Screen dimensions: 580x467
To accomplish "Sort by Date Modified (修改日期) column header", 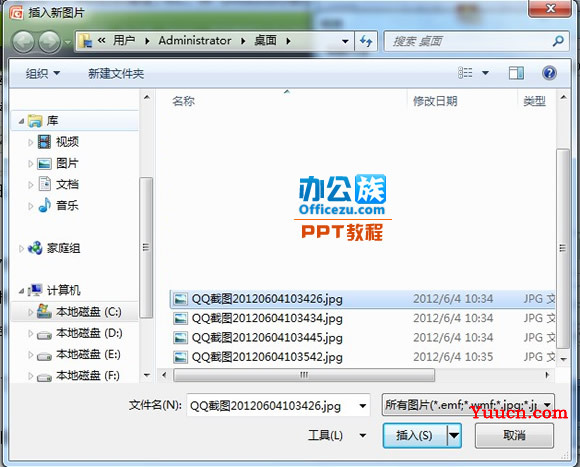I will coord(435,101).
